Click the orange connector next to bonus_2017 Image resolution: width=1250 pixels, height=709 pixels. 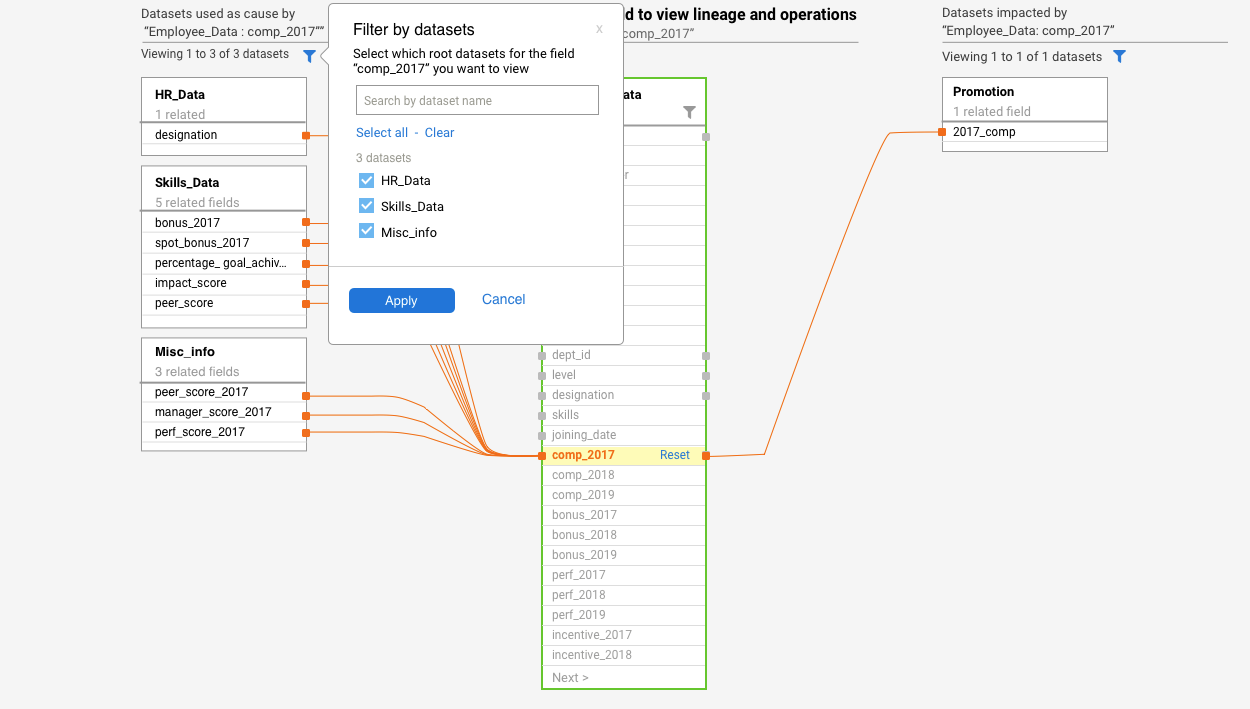click(x=308, y=222)
